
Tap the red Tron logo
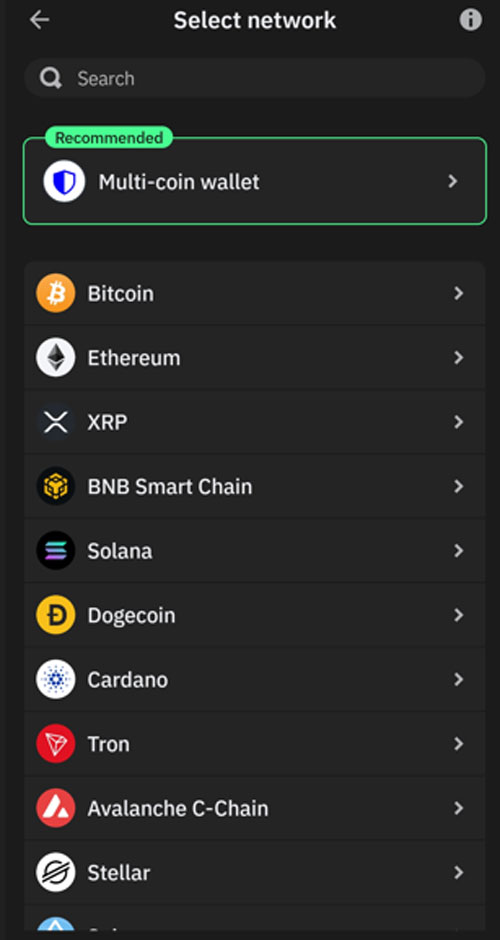[x=56, y=744]
